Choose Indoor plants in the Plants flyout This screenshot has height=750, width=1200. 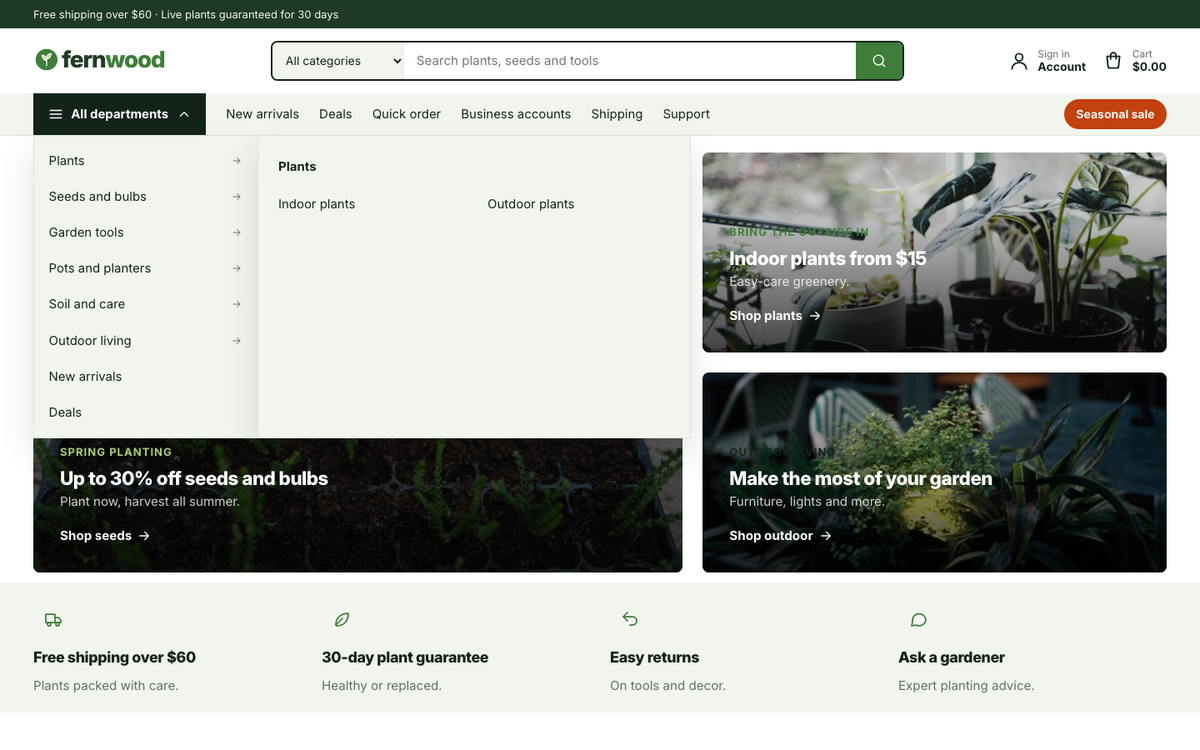[317, 204]
